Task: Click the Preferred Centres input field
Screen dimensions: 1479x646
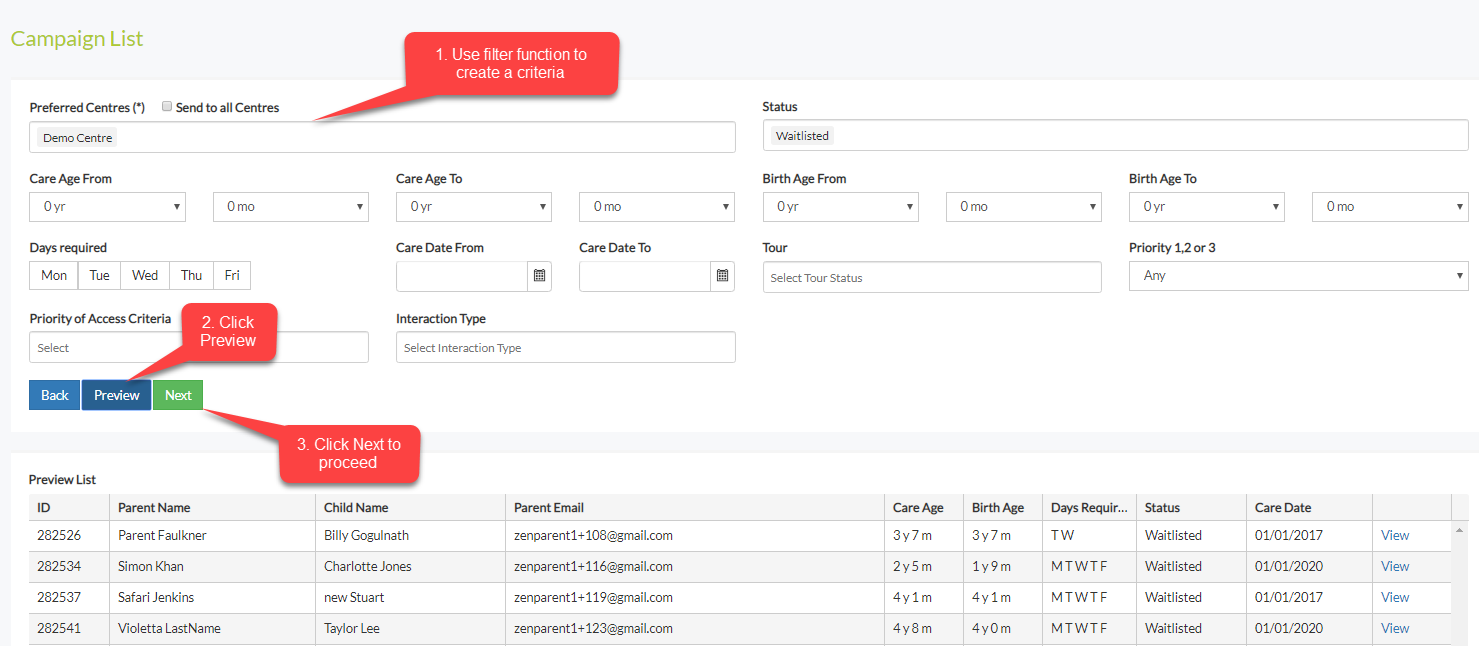Action: 383,137
